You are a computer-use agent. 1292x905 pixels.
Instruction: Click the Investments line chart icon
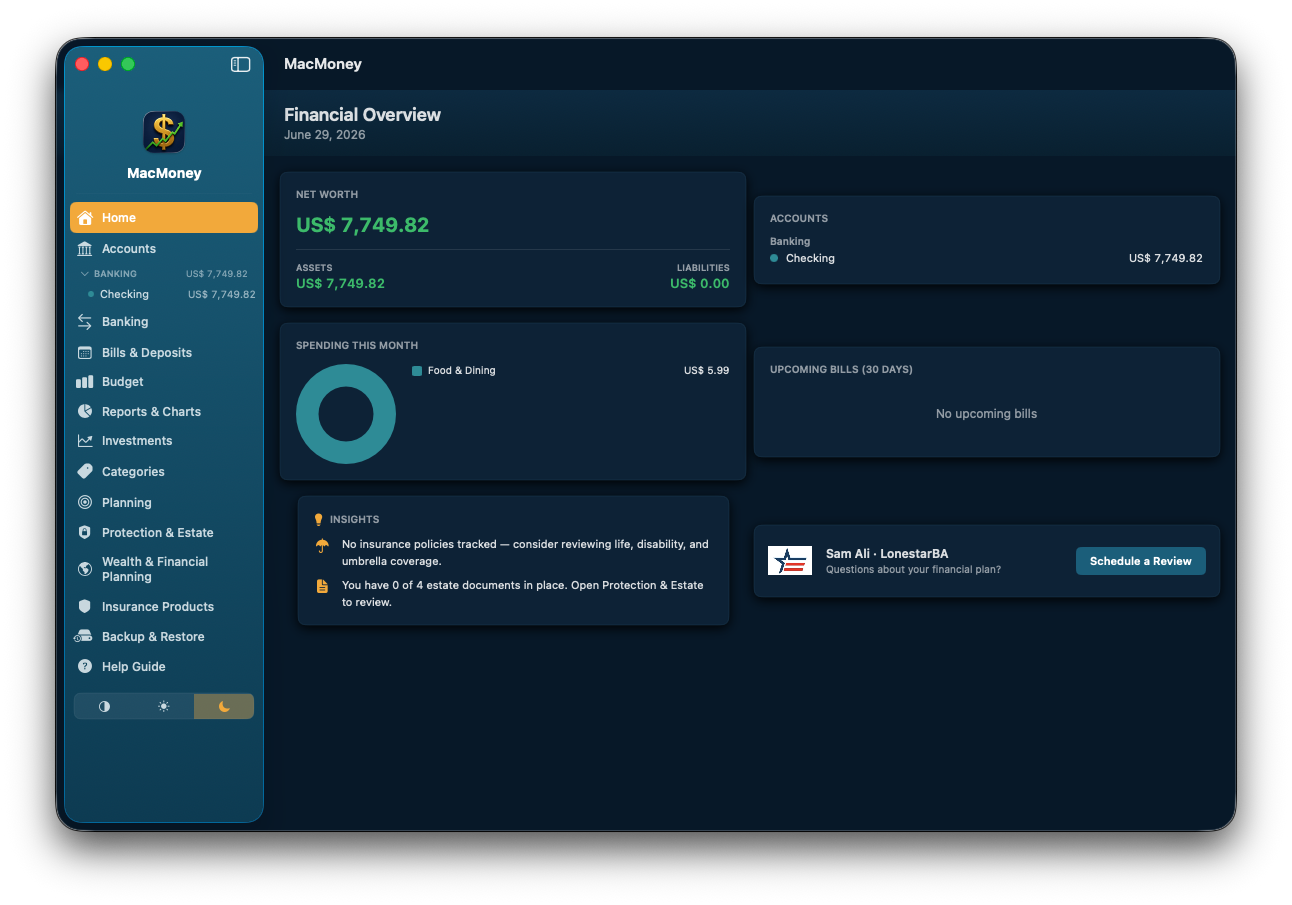coord(85,441)
